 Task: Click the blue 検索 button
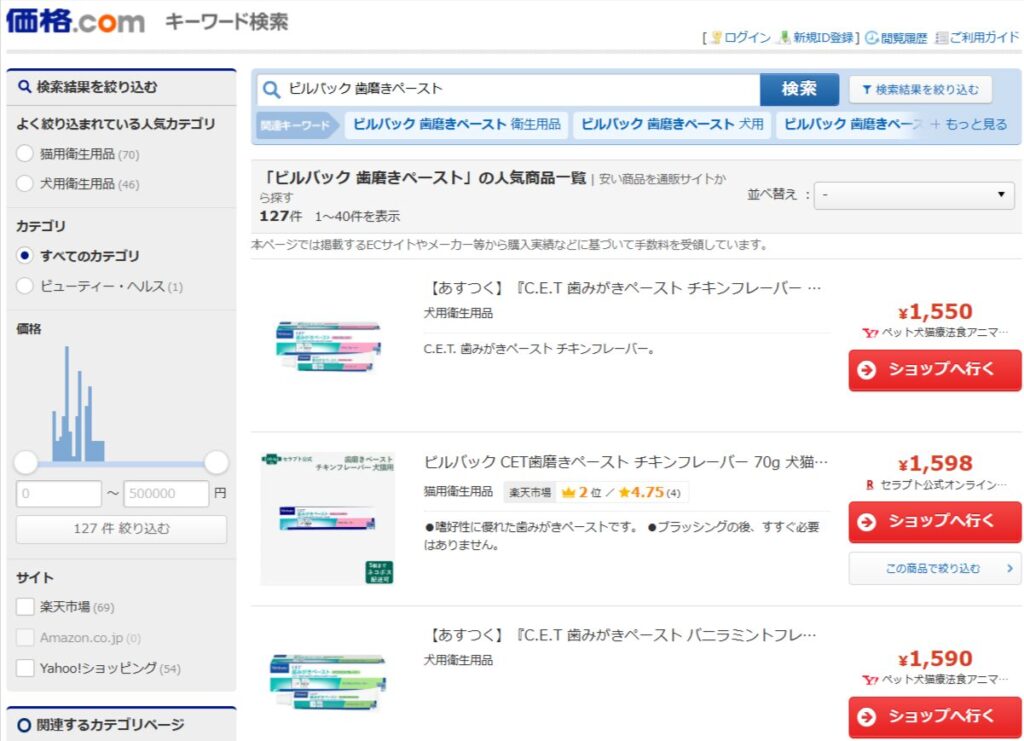(799, 89)
